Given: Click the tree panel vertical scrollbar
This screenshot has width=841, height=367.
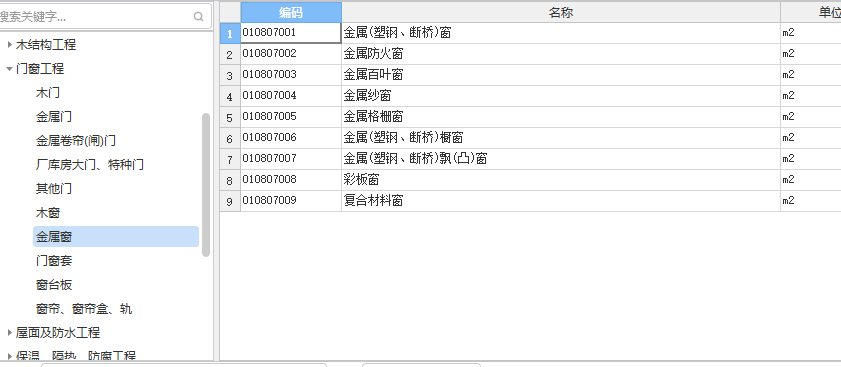Looking at the screenshot, I should coord(206,185).
